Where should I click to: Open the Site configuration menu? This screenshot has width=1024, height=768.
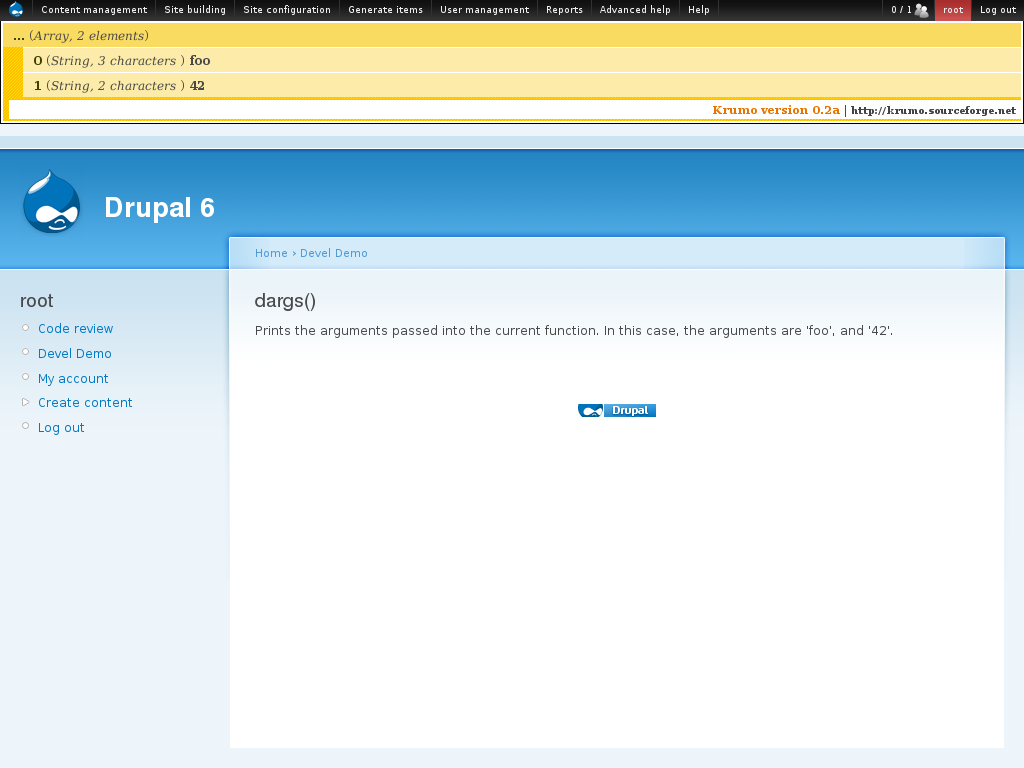click(x=286, y=10)
